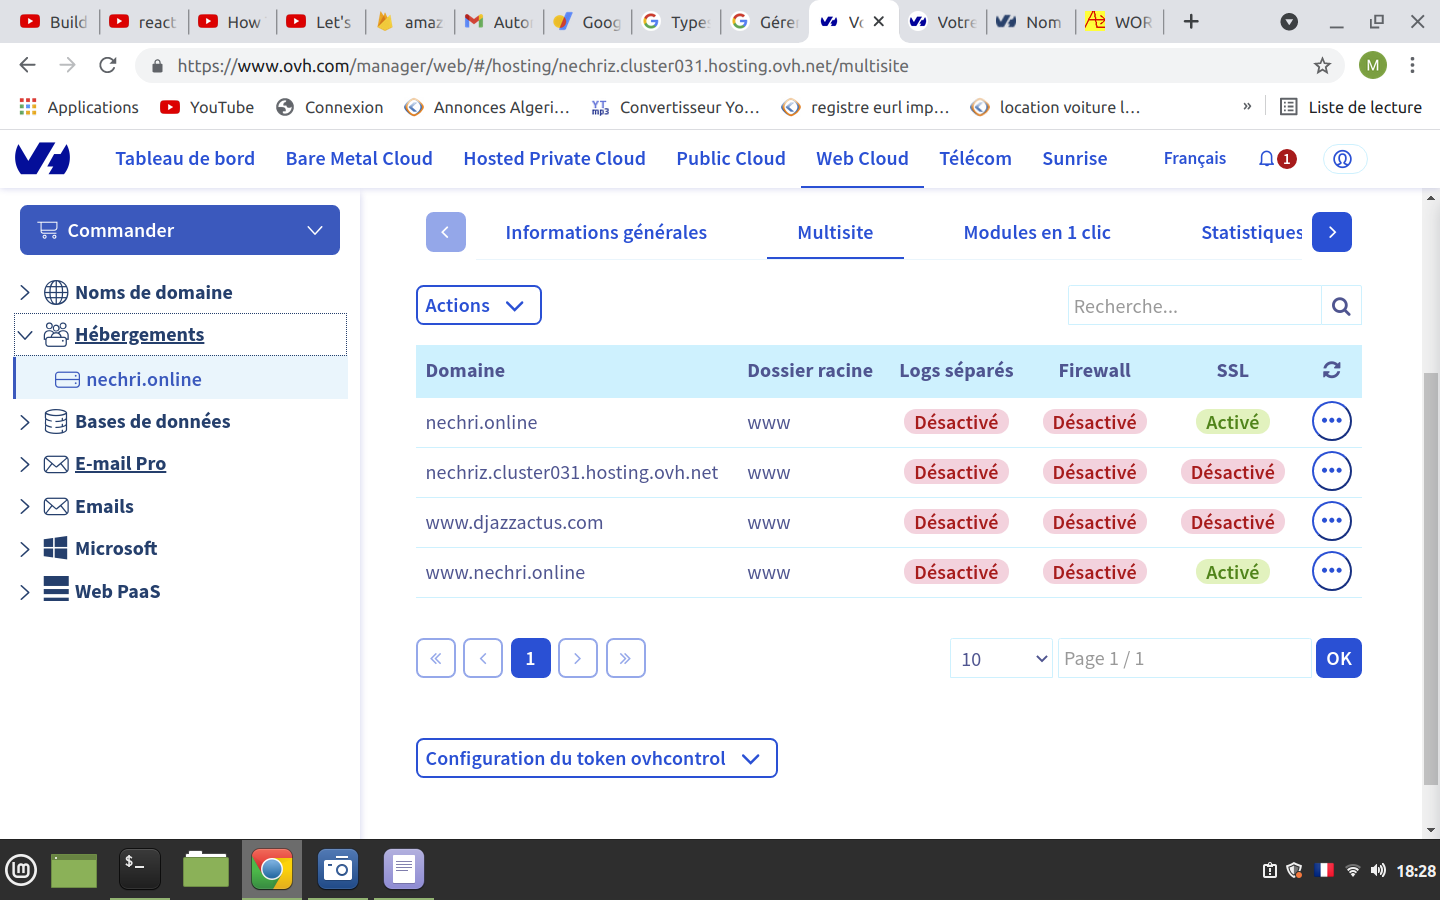The height and width of the screenshot is (900, 1440).
Task: Open the rows-per-page dropdown showing 10
Action: click(x=1001, y=658)
